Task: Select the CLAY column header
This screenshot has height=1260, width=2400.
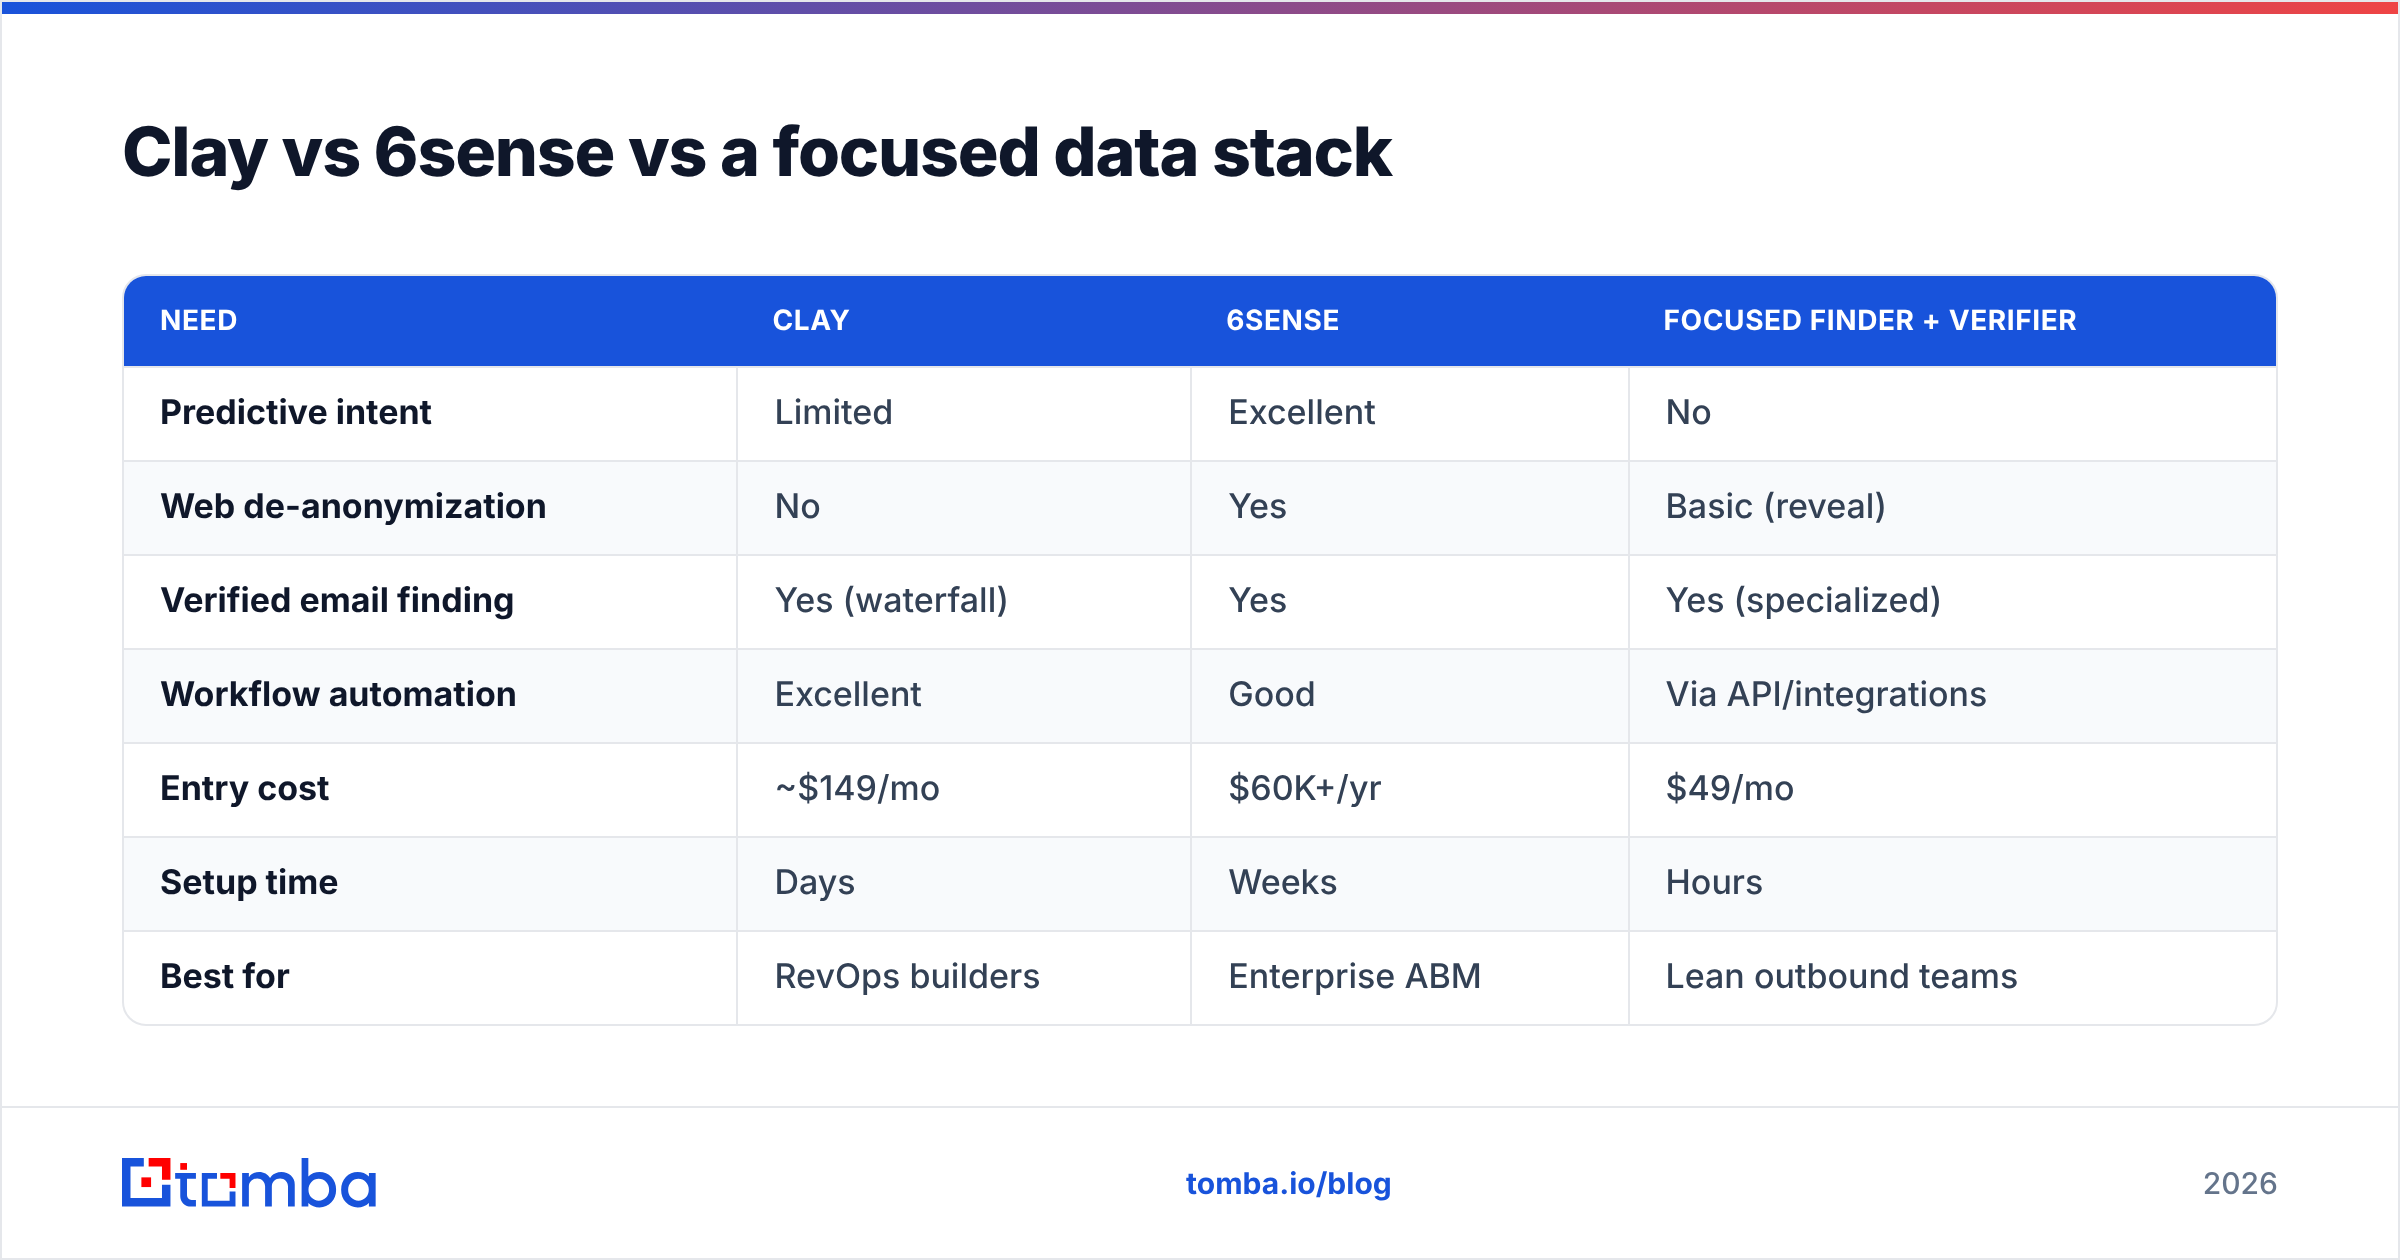Action: 811,320
